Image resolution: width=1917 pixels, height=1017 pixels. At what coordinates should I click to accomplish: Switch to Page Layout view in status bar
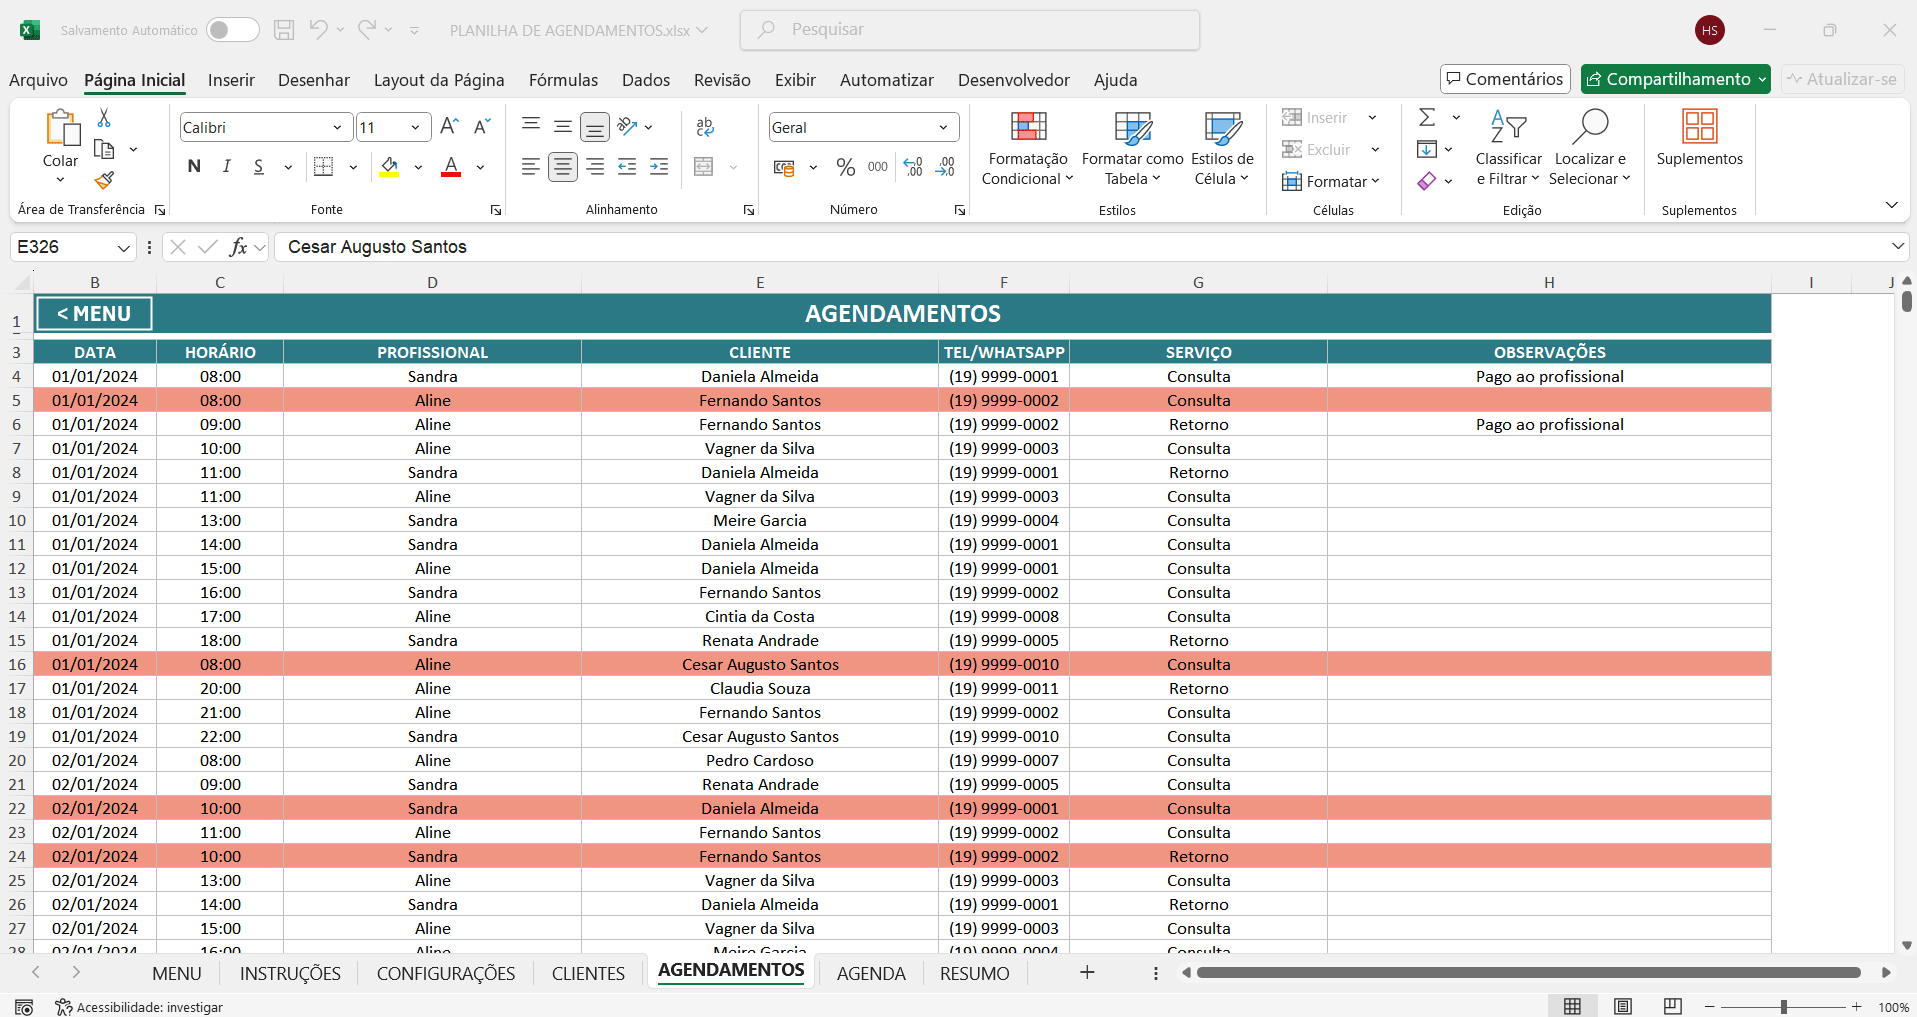[1623, 1006]
